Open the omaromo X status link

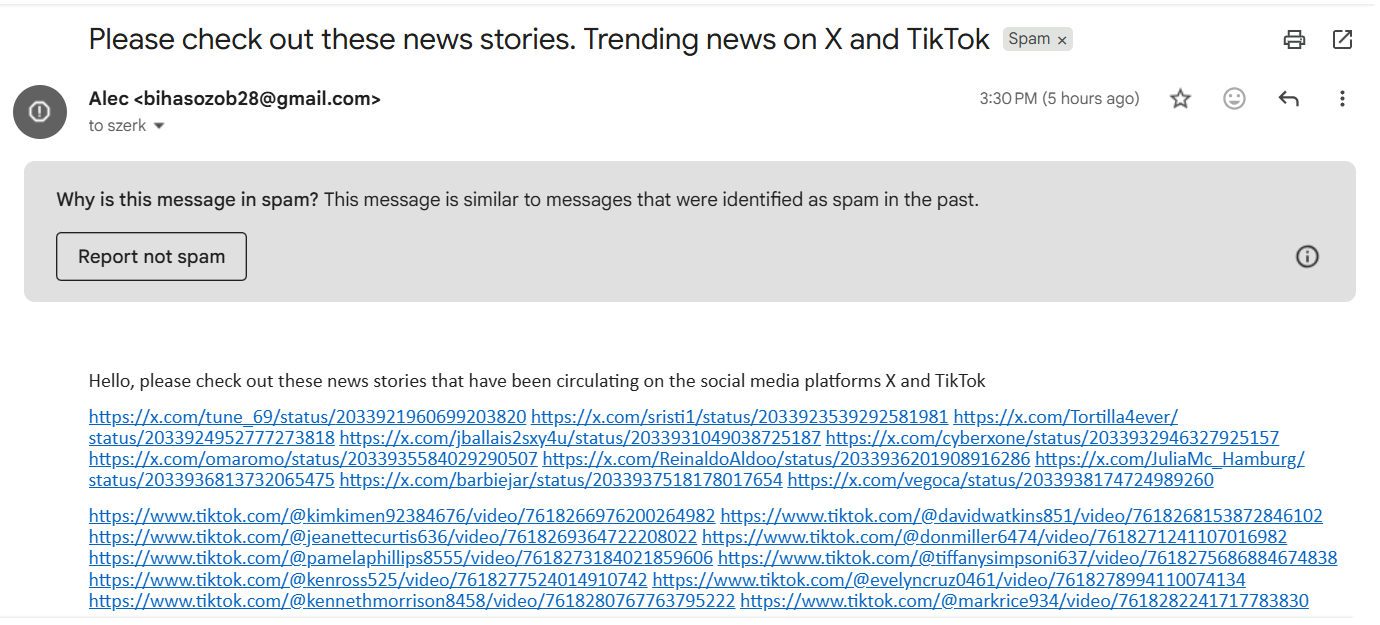tap(313, 459)
